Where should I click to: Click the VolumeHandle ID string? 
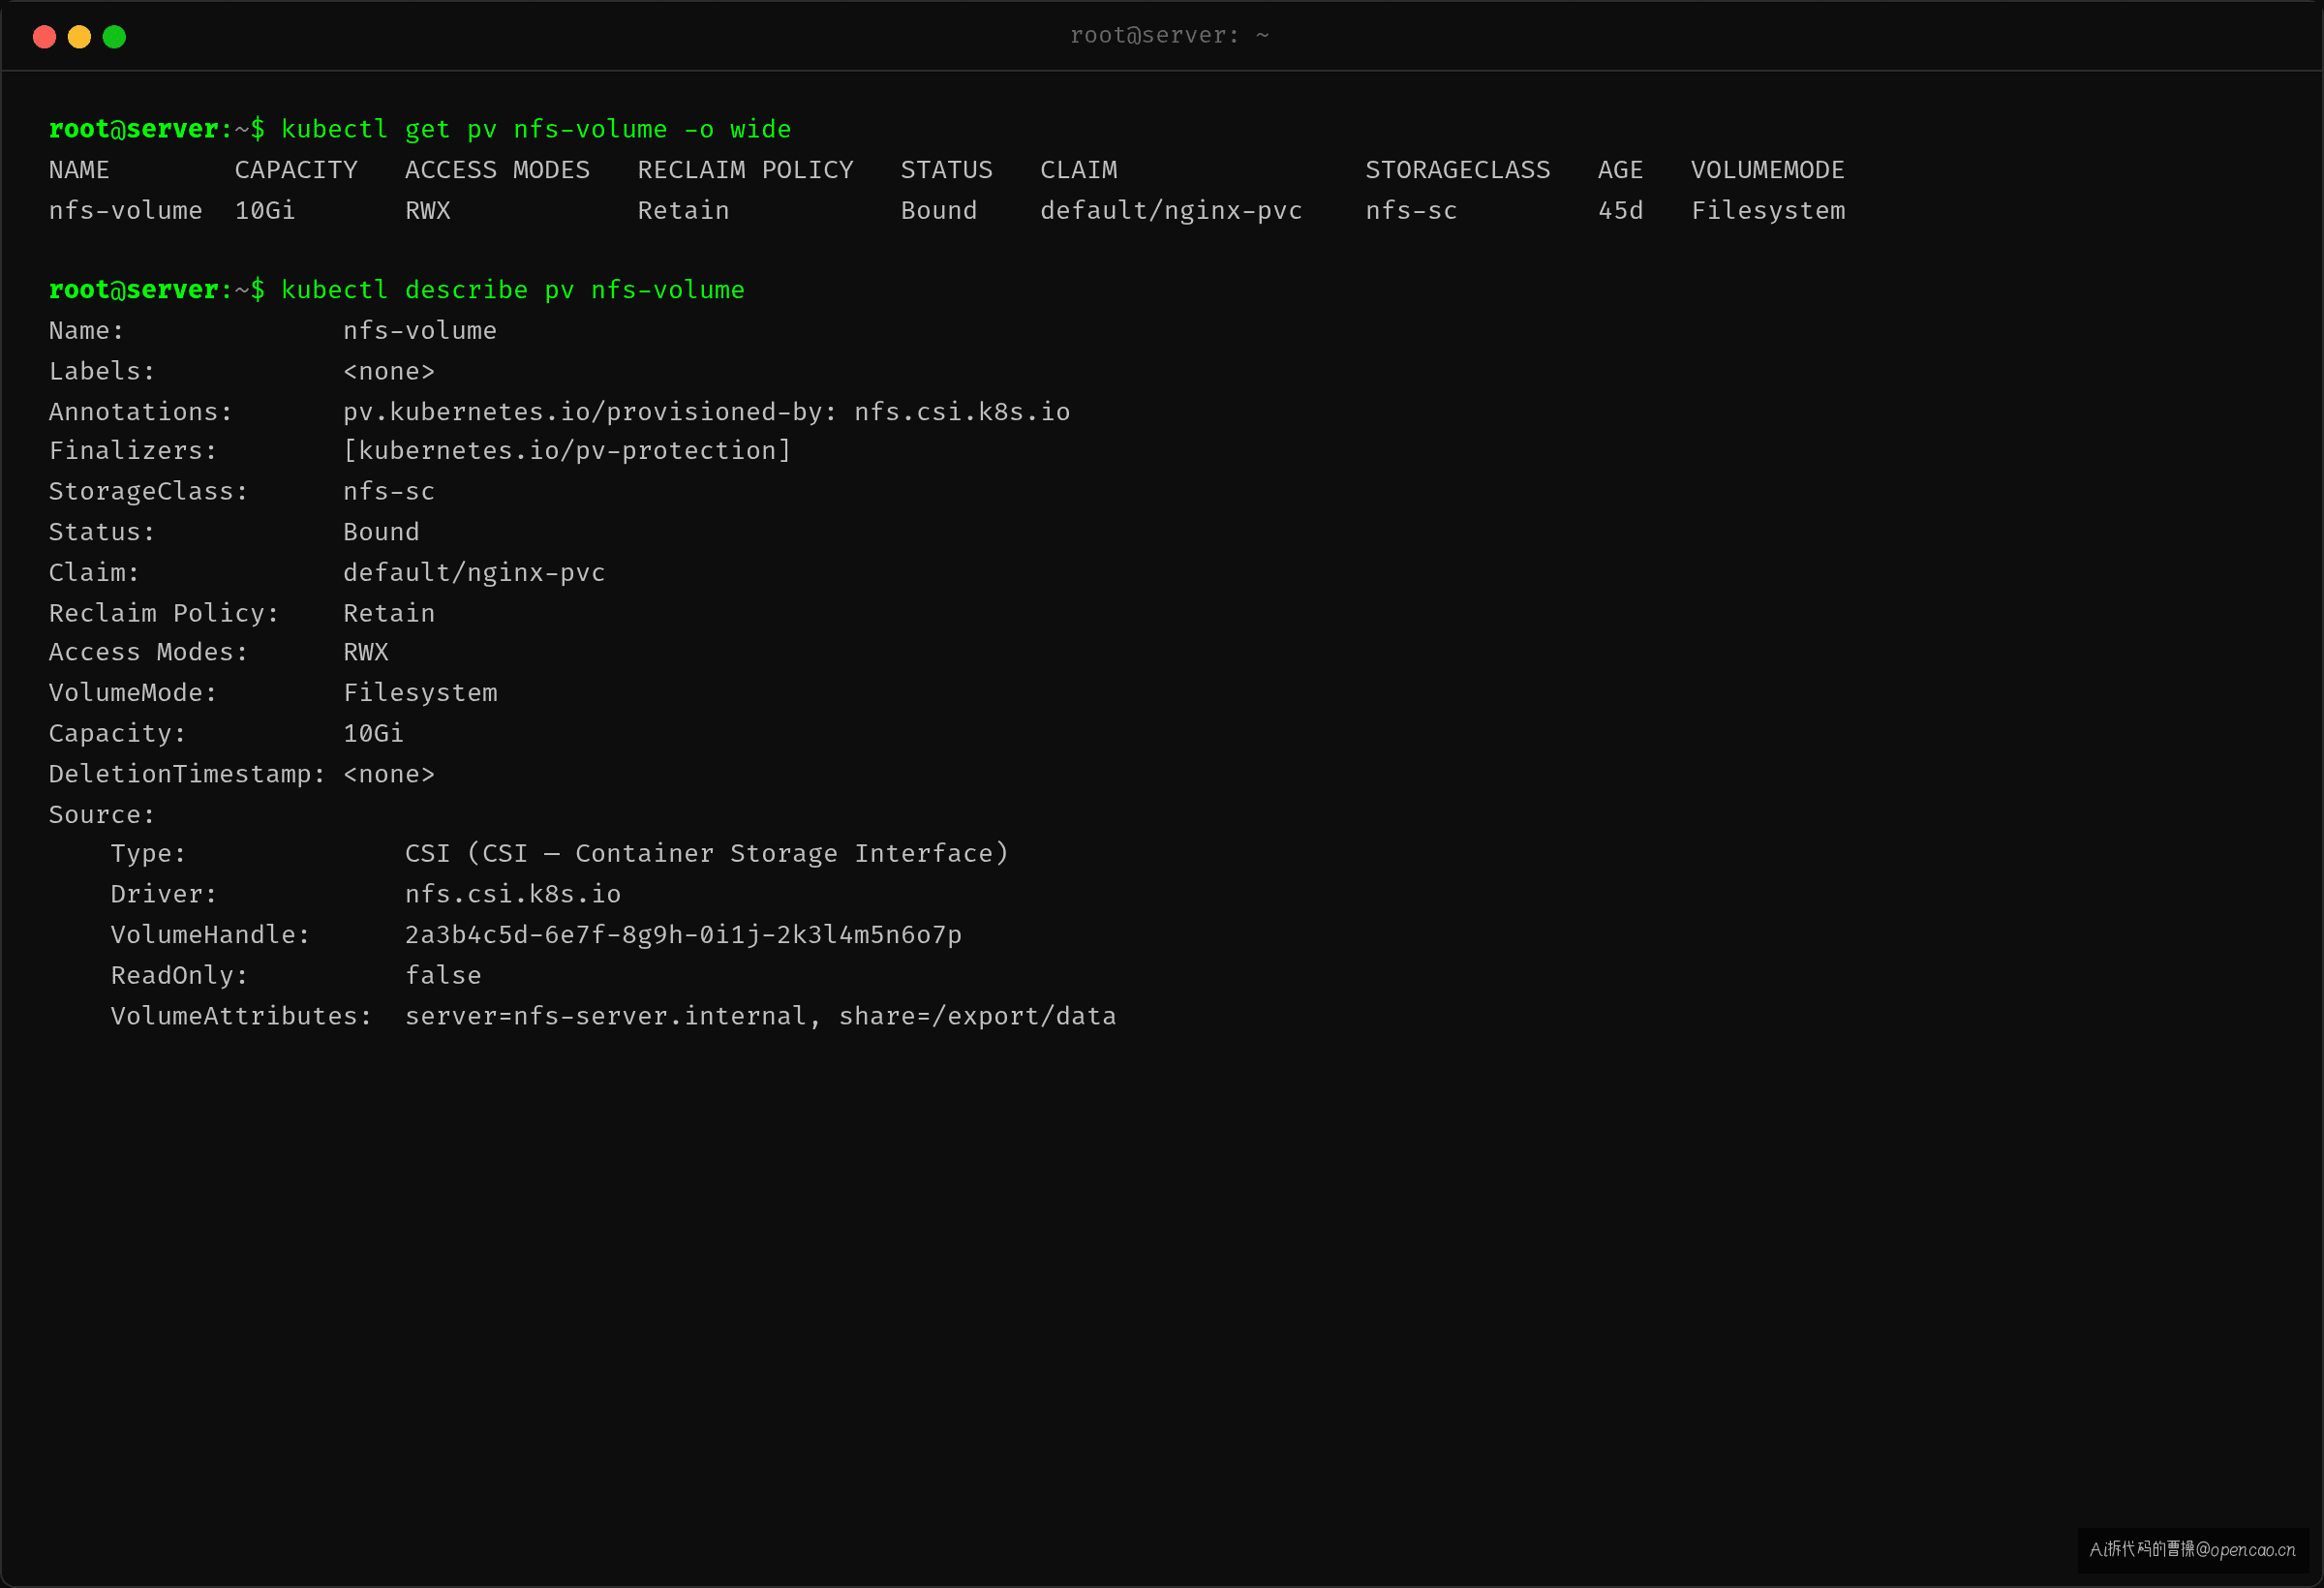(x=683, y=934)
